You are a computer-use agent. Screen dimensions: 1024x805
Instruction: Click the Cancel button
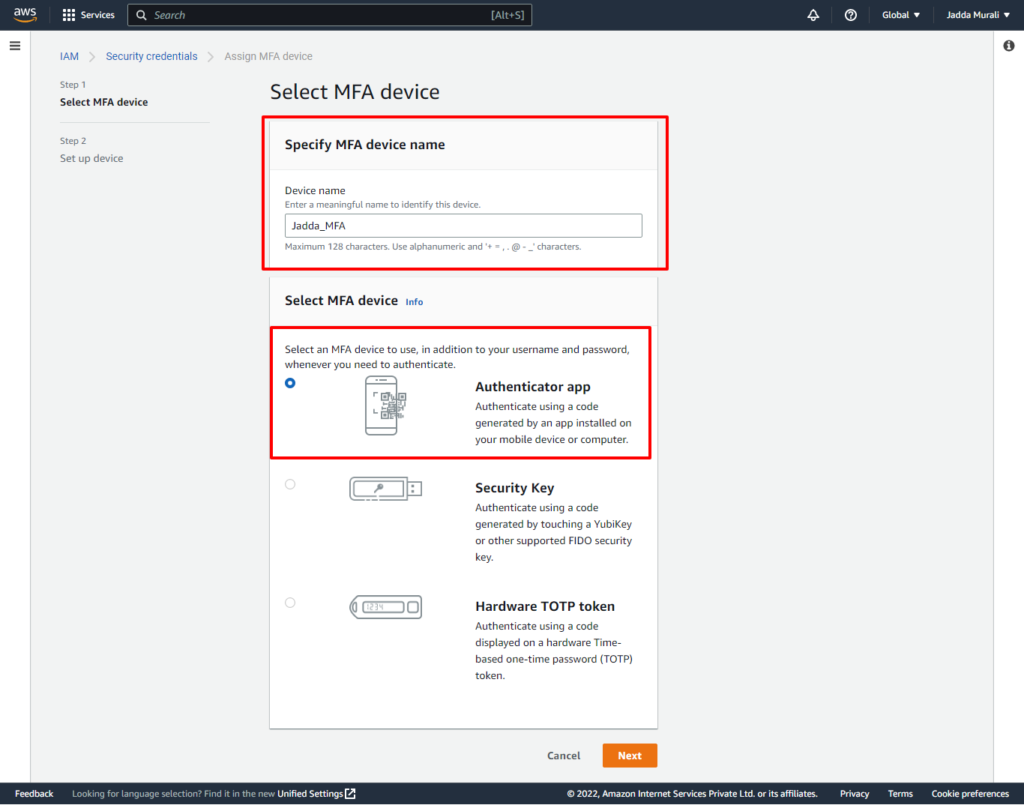[x=564, y=755]
